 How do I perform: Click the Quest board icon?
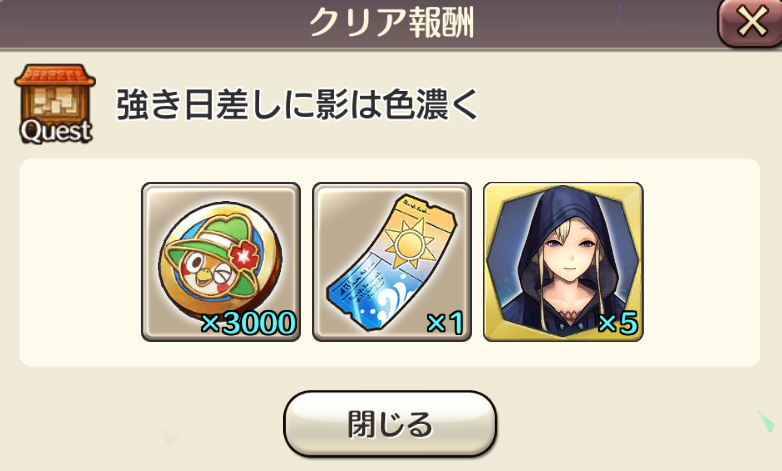55,104
